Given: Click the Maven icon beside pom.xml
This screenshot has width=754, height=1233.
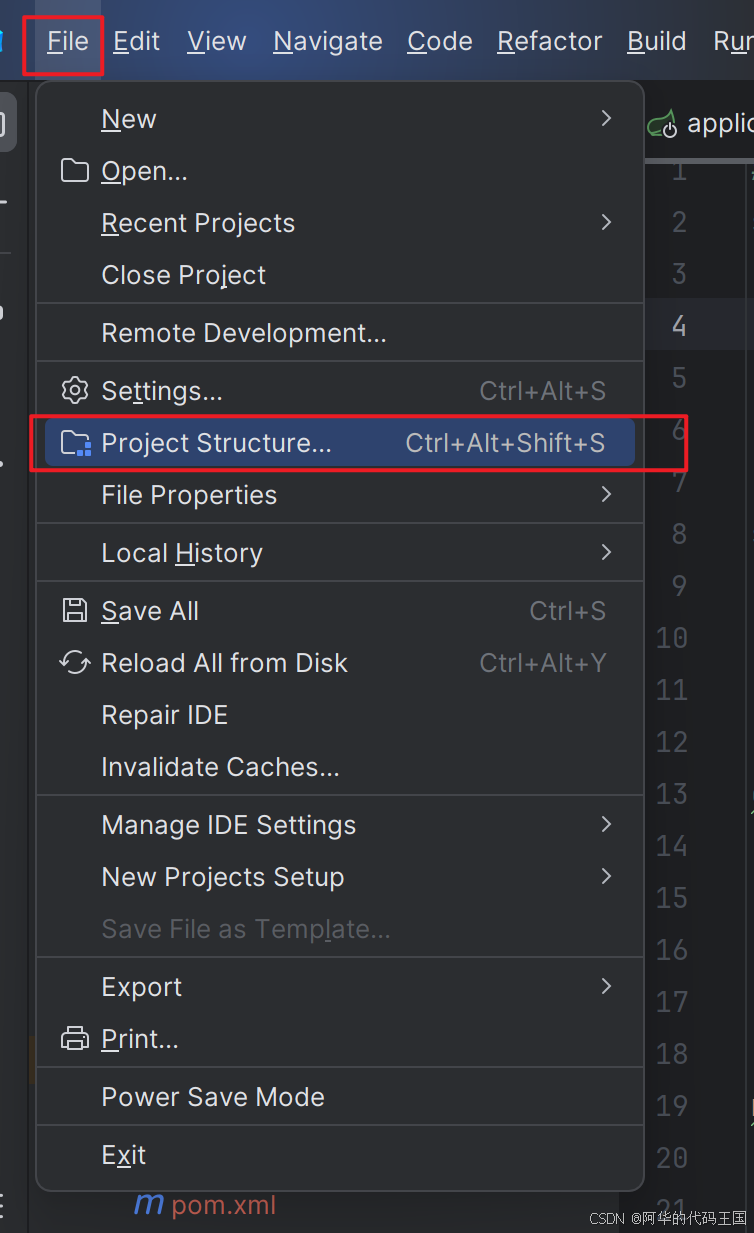Looking at the screenshot, I should (148, 1204).
